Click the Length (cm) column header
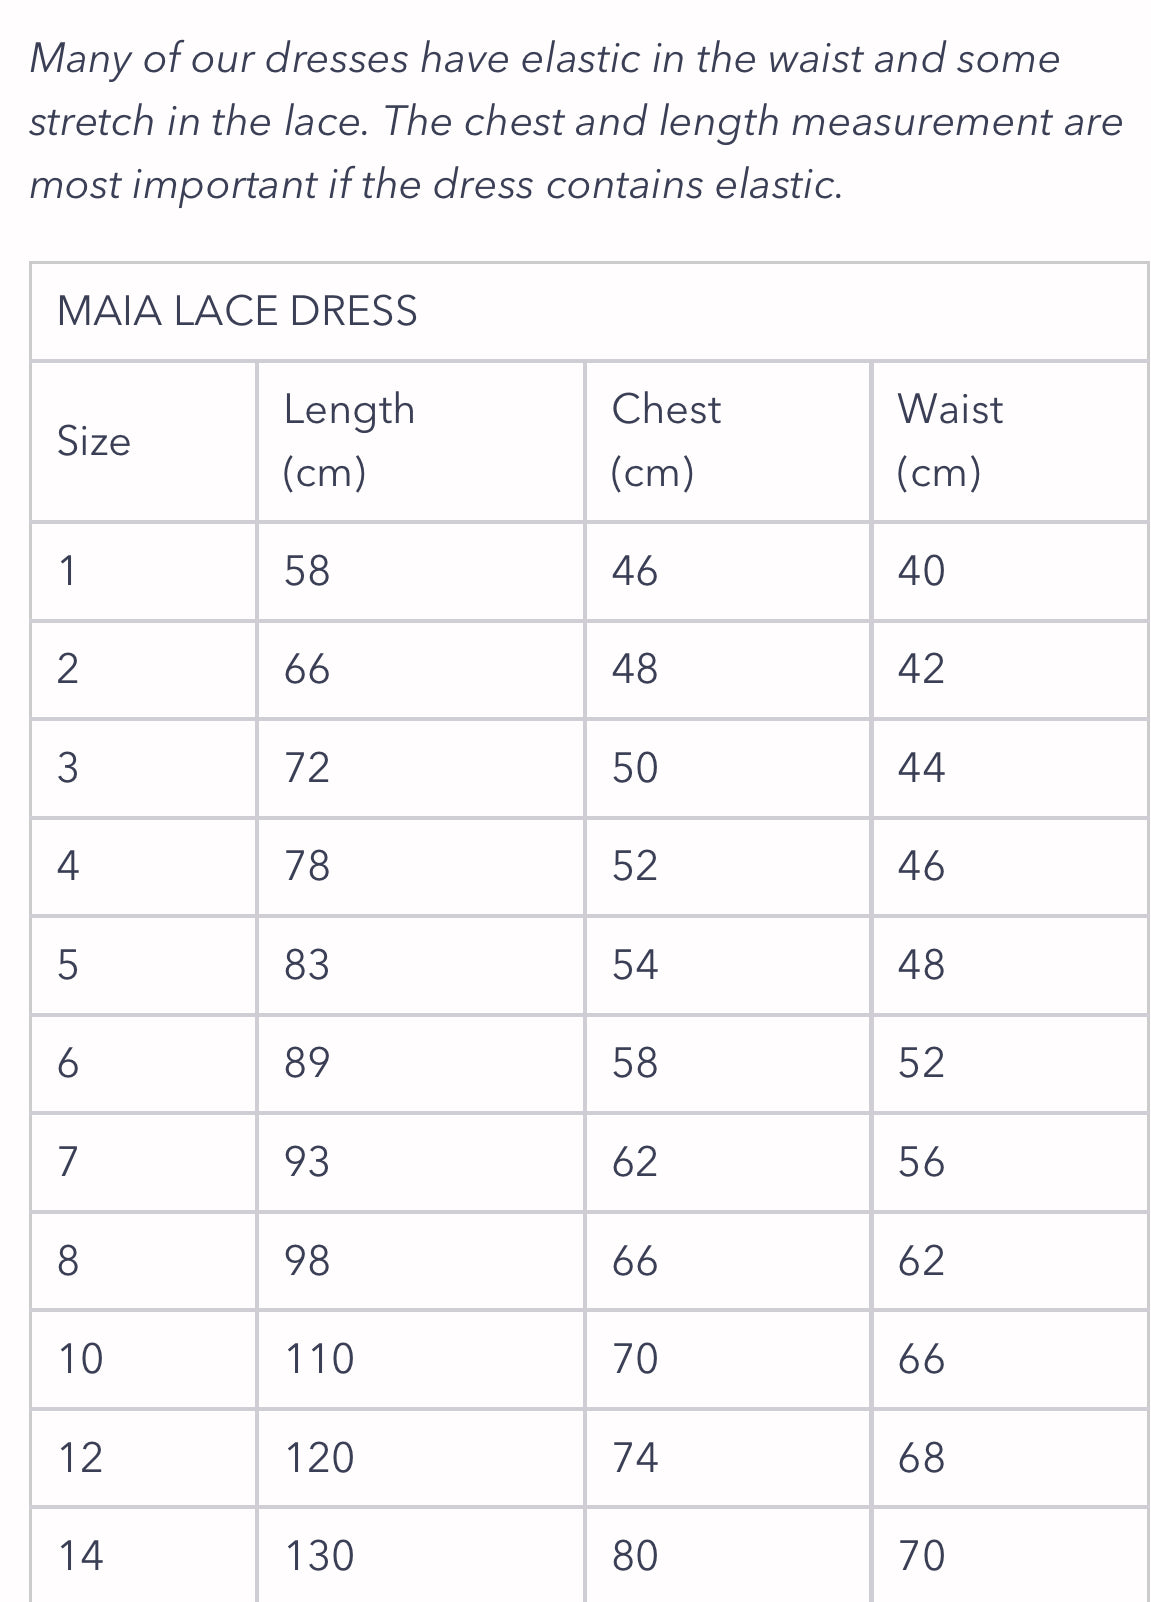Viewport: 1151px width, 1602px height. tap(349, 440)
